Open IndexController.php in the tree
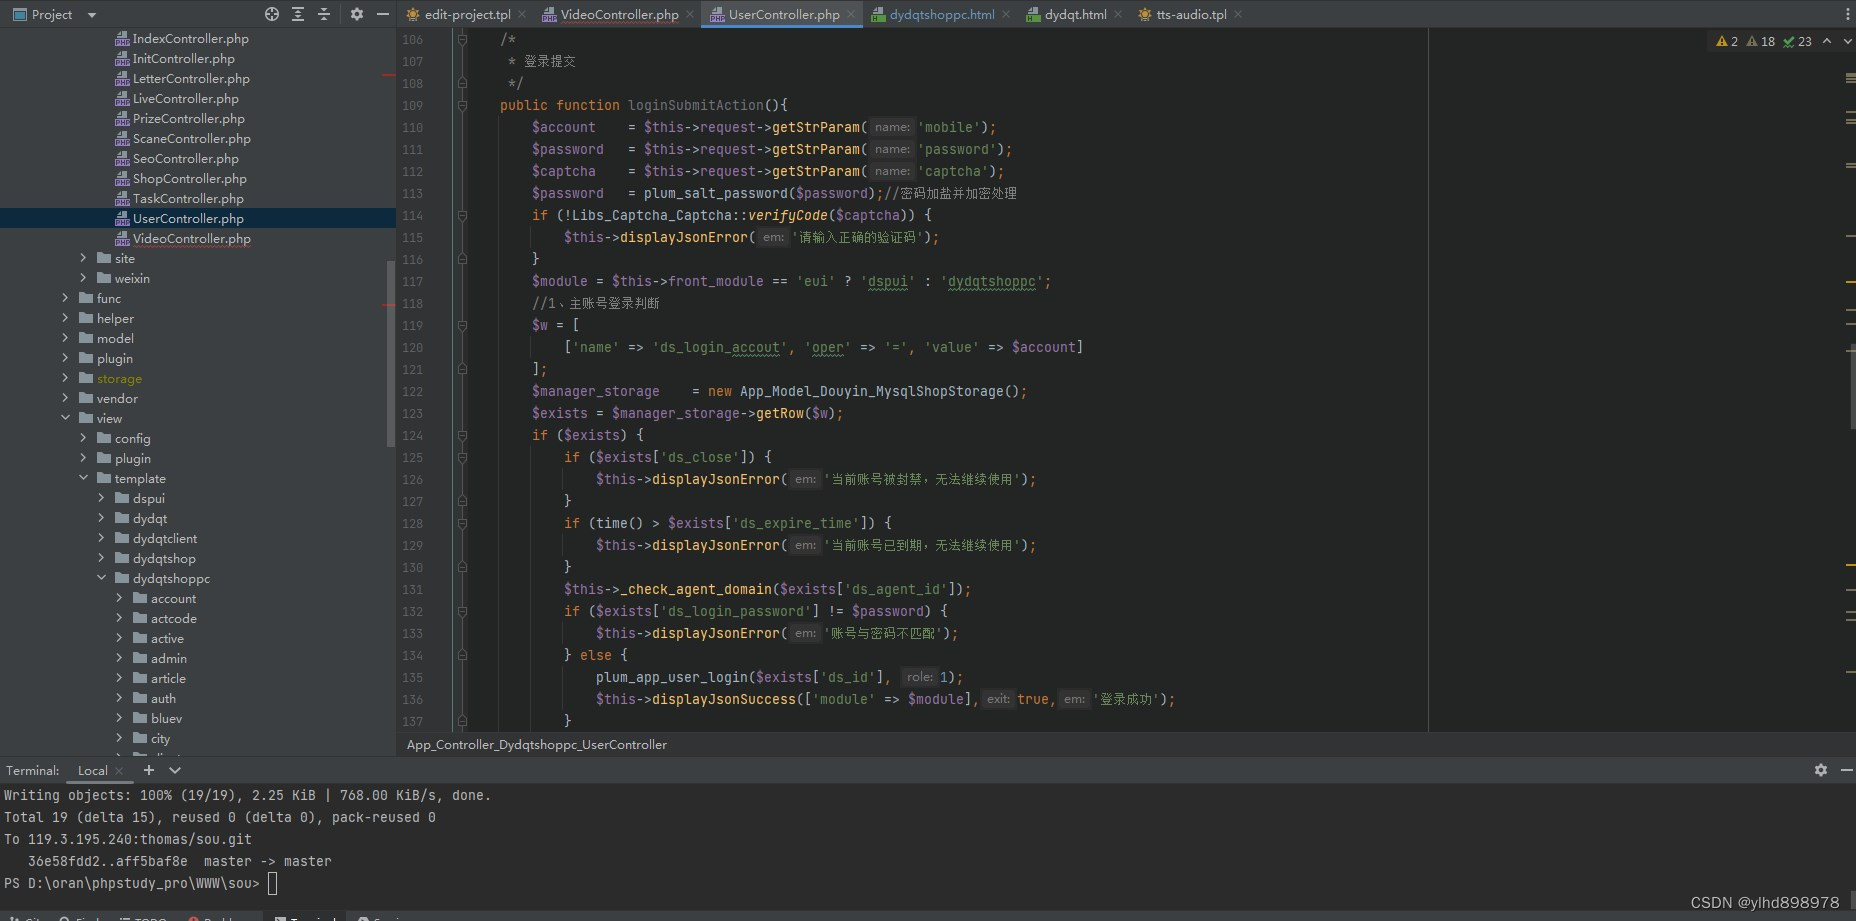Viewport: 1856px width, 921px height. tap(181, 38)
